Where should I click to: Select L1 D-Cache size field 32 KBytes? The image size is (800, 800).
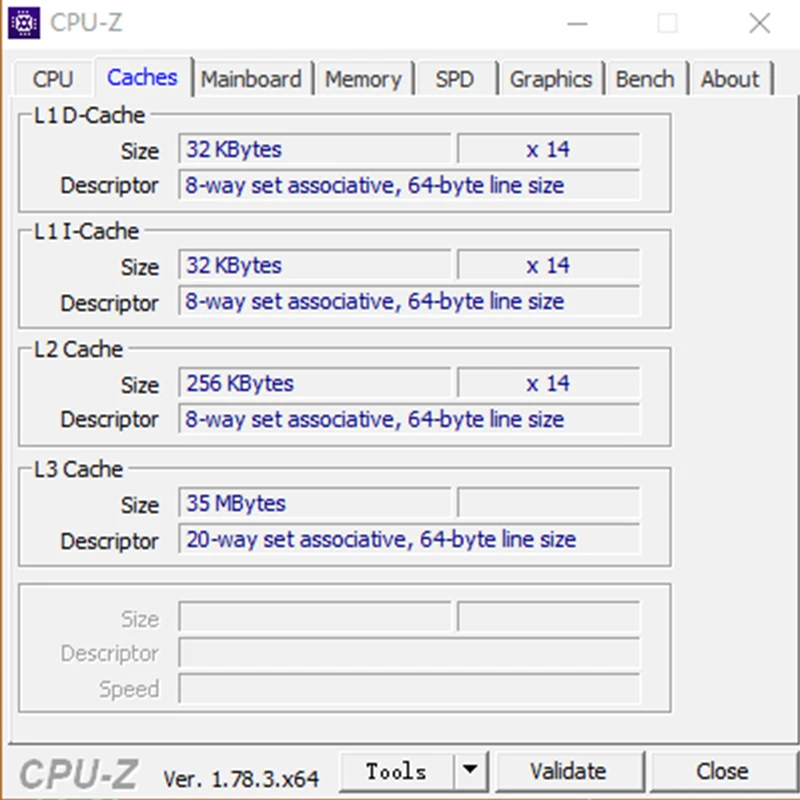click(x=315, y=149)
